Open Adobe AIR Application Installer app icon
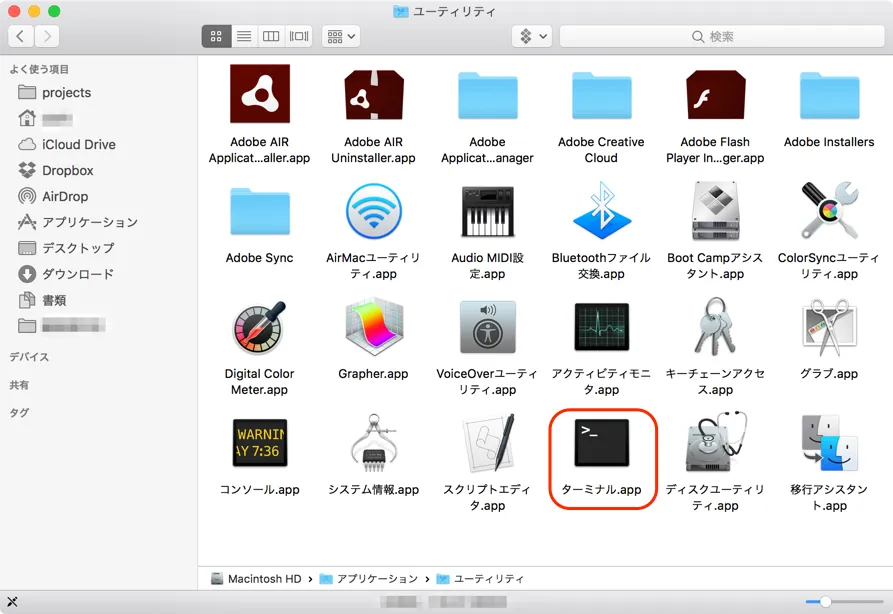The height and width of the screenshot is (614, 893). (x=260, y=93)
